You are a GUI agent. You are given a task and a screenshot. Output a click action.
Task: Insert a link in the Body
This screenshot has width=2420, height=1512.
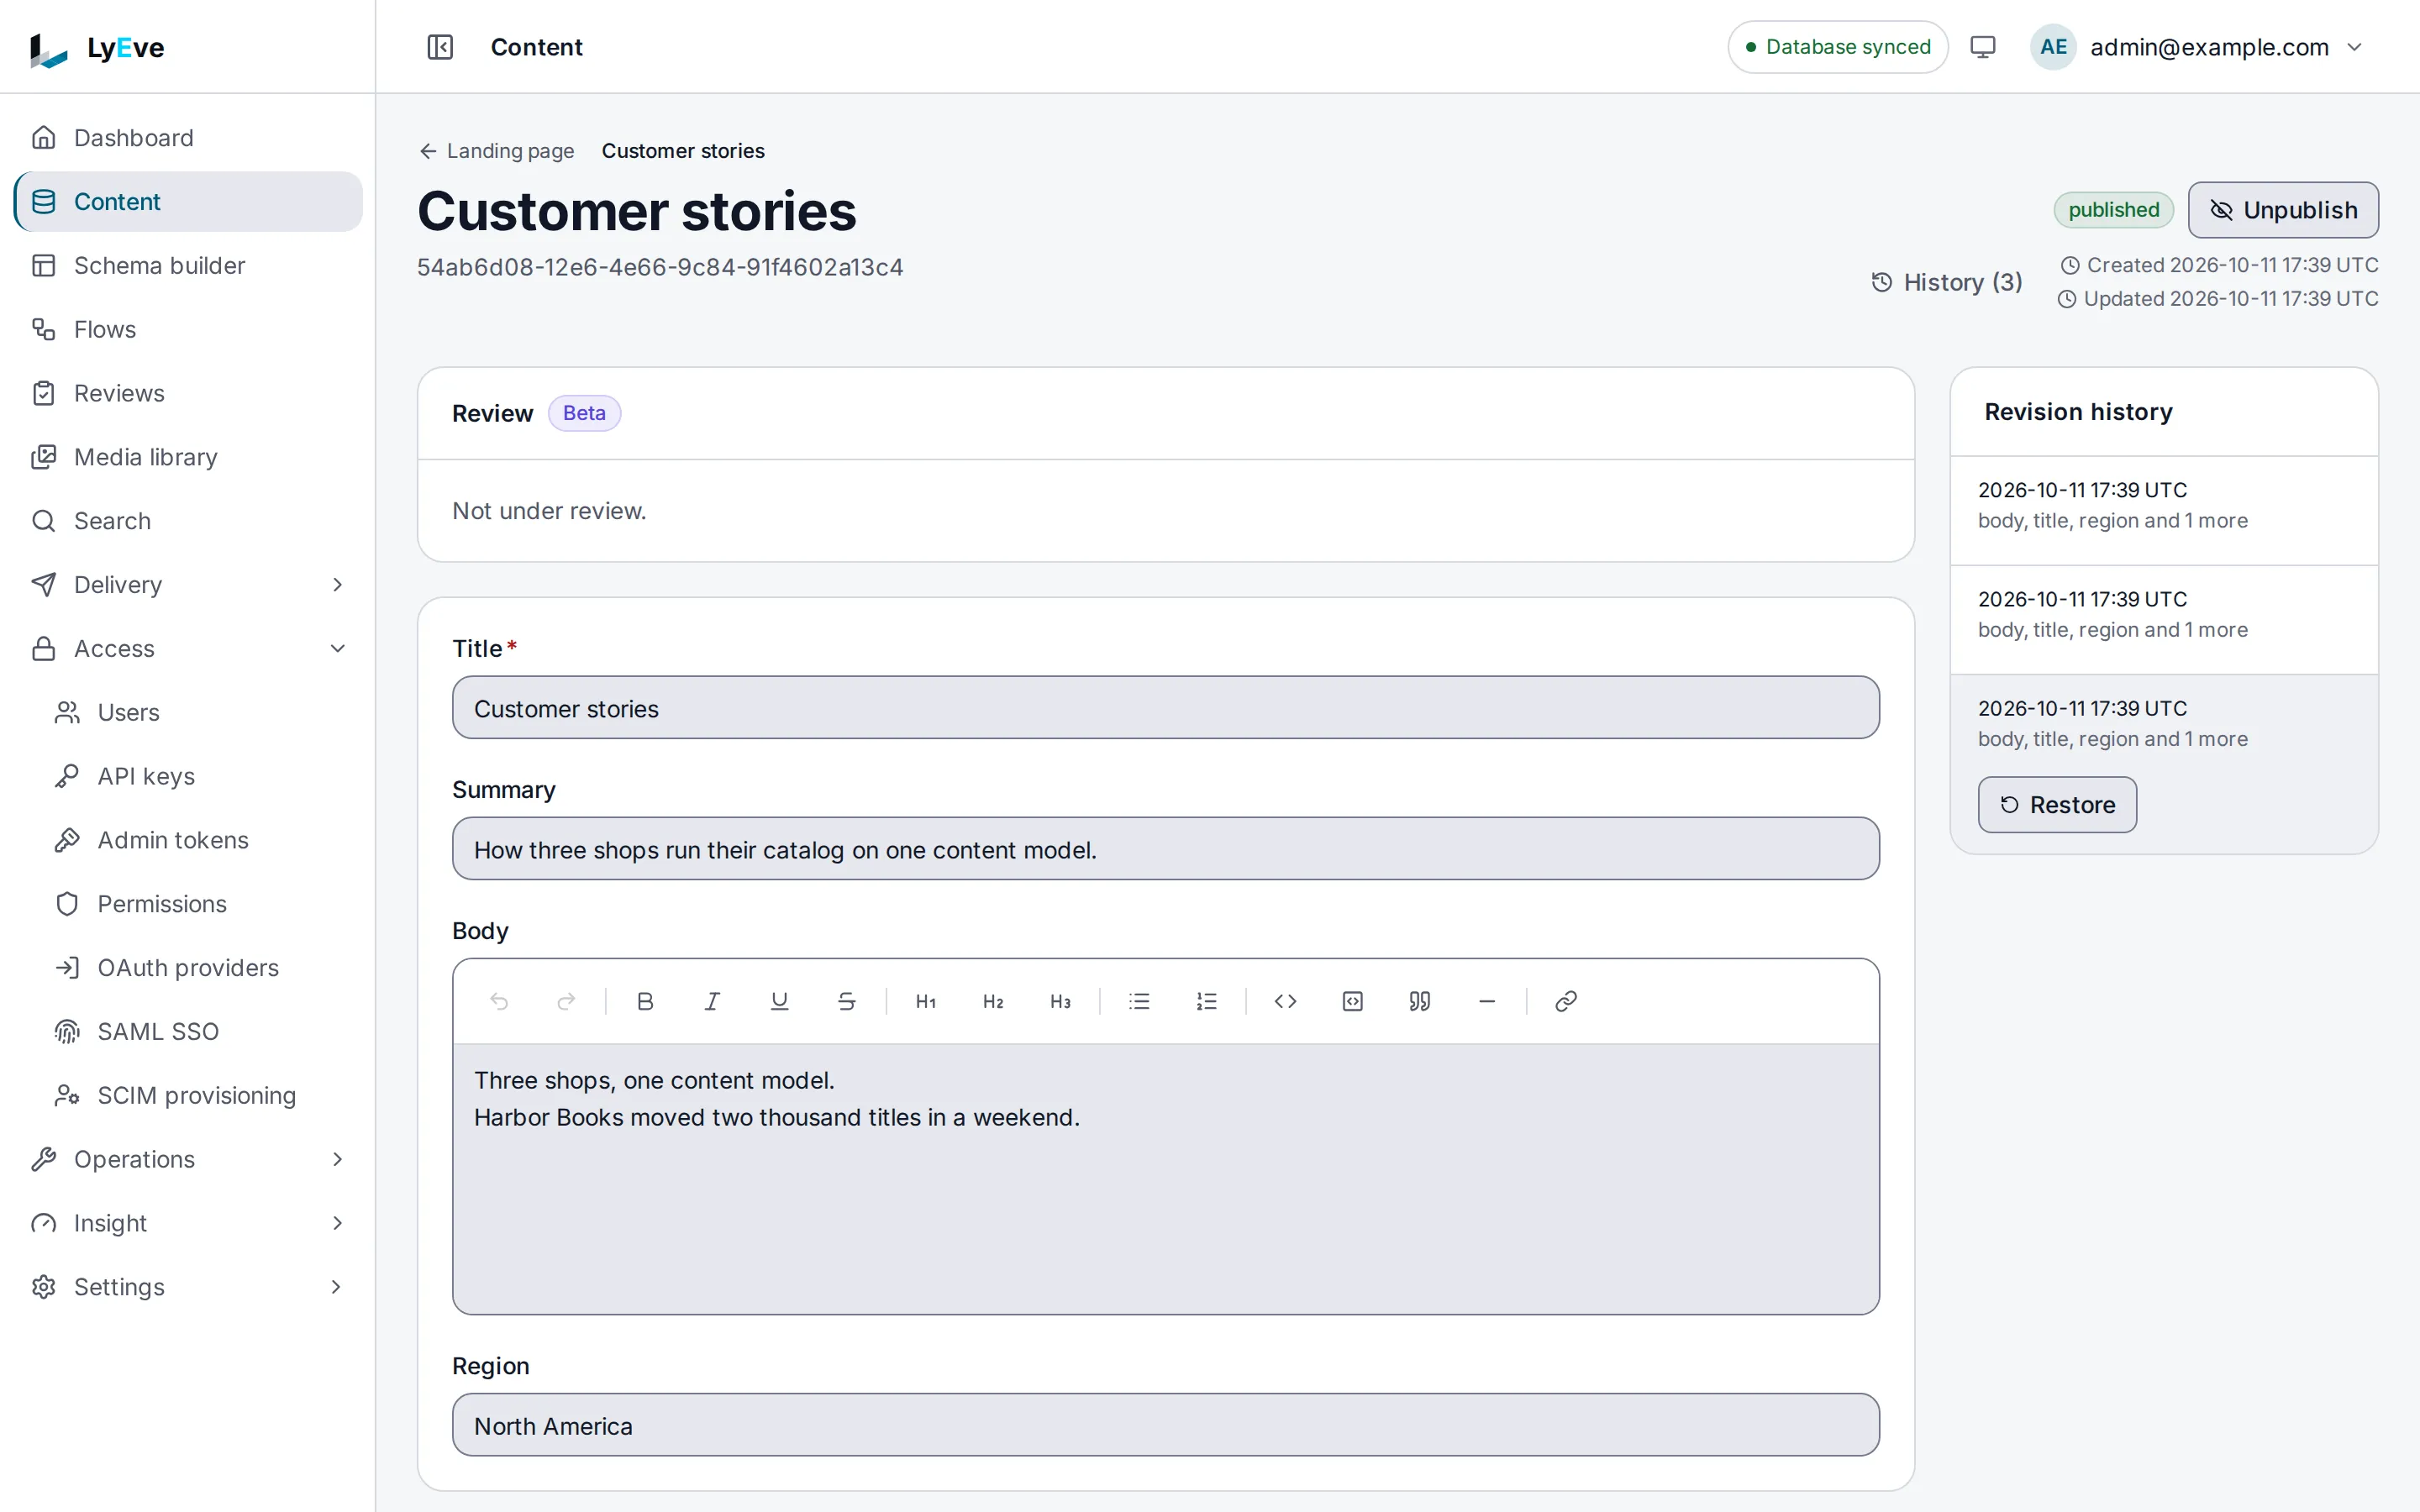1566,1001
